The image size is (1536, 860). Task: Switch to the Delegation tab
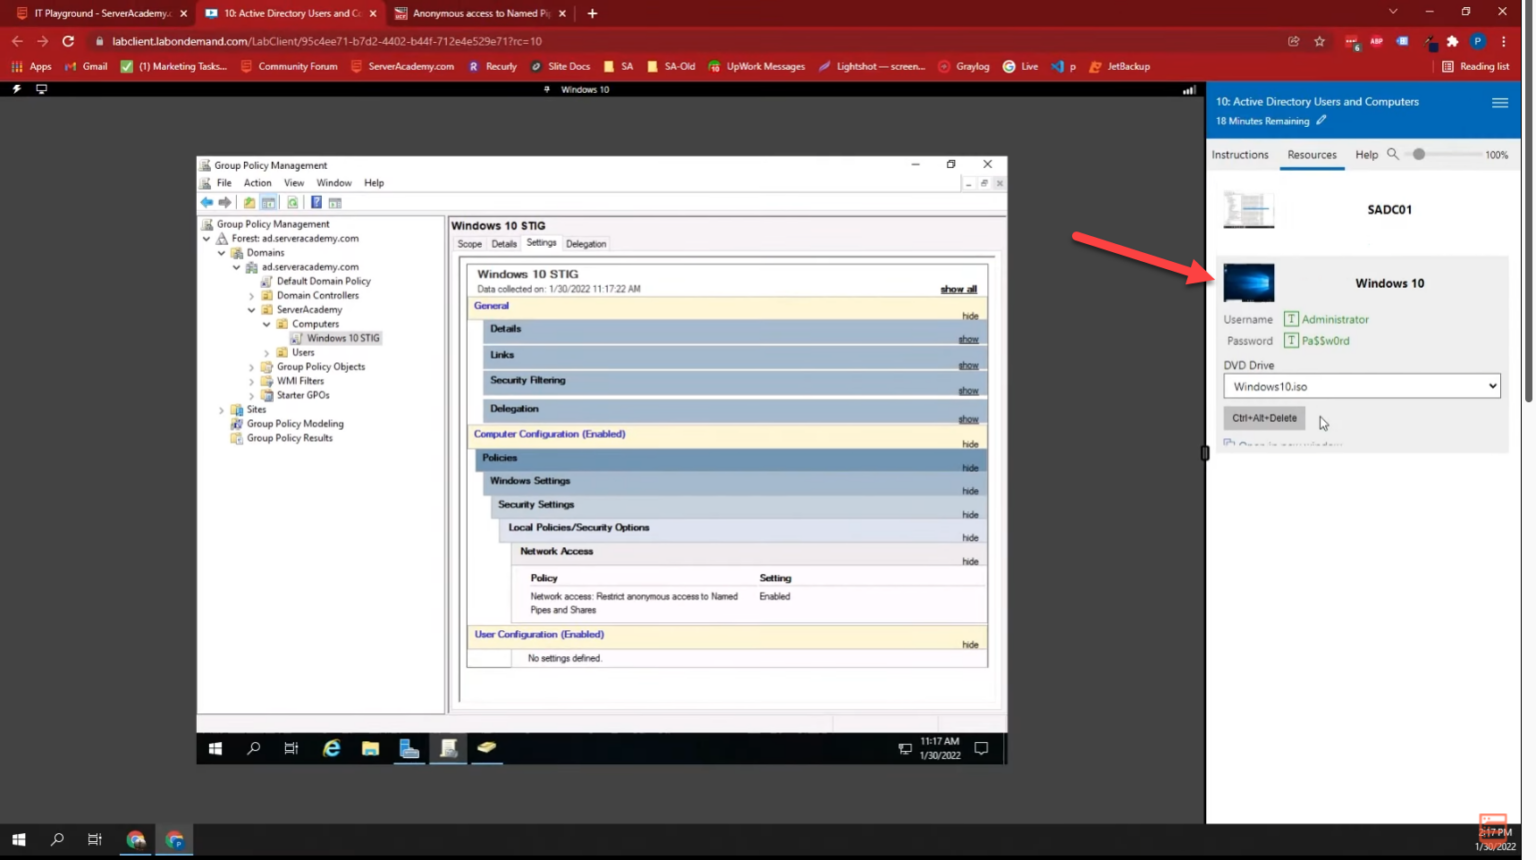coord(586,243)
